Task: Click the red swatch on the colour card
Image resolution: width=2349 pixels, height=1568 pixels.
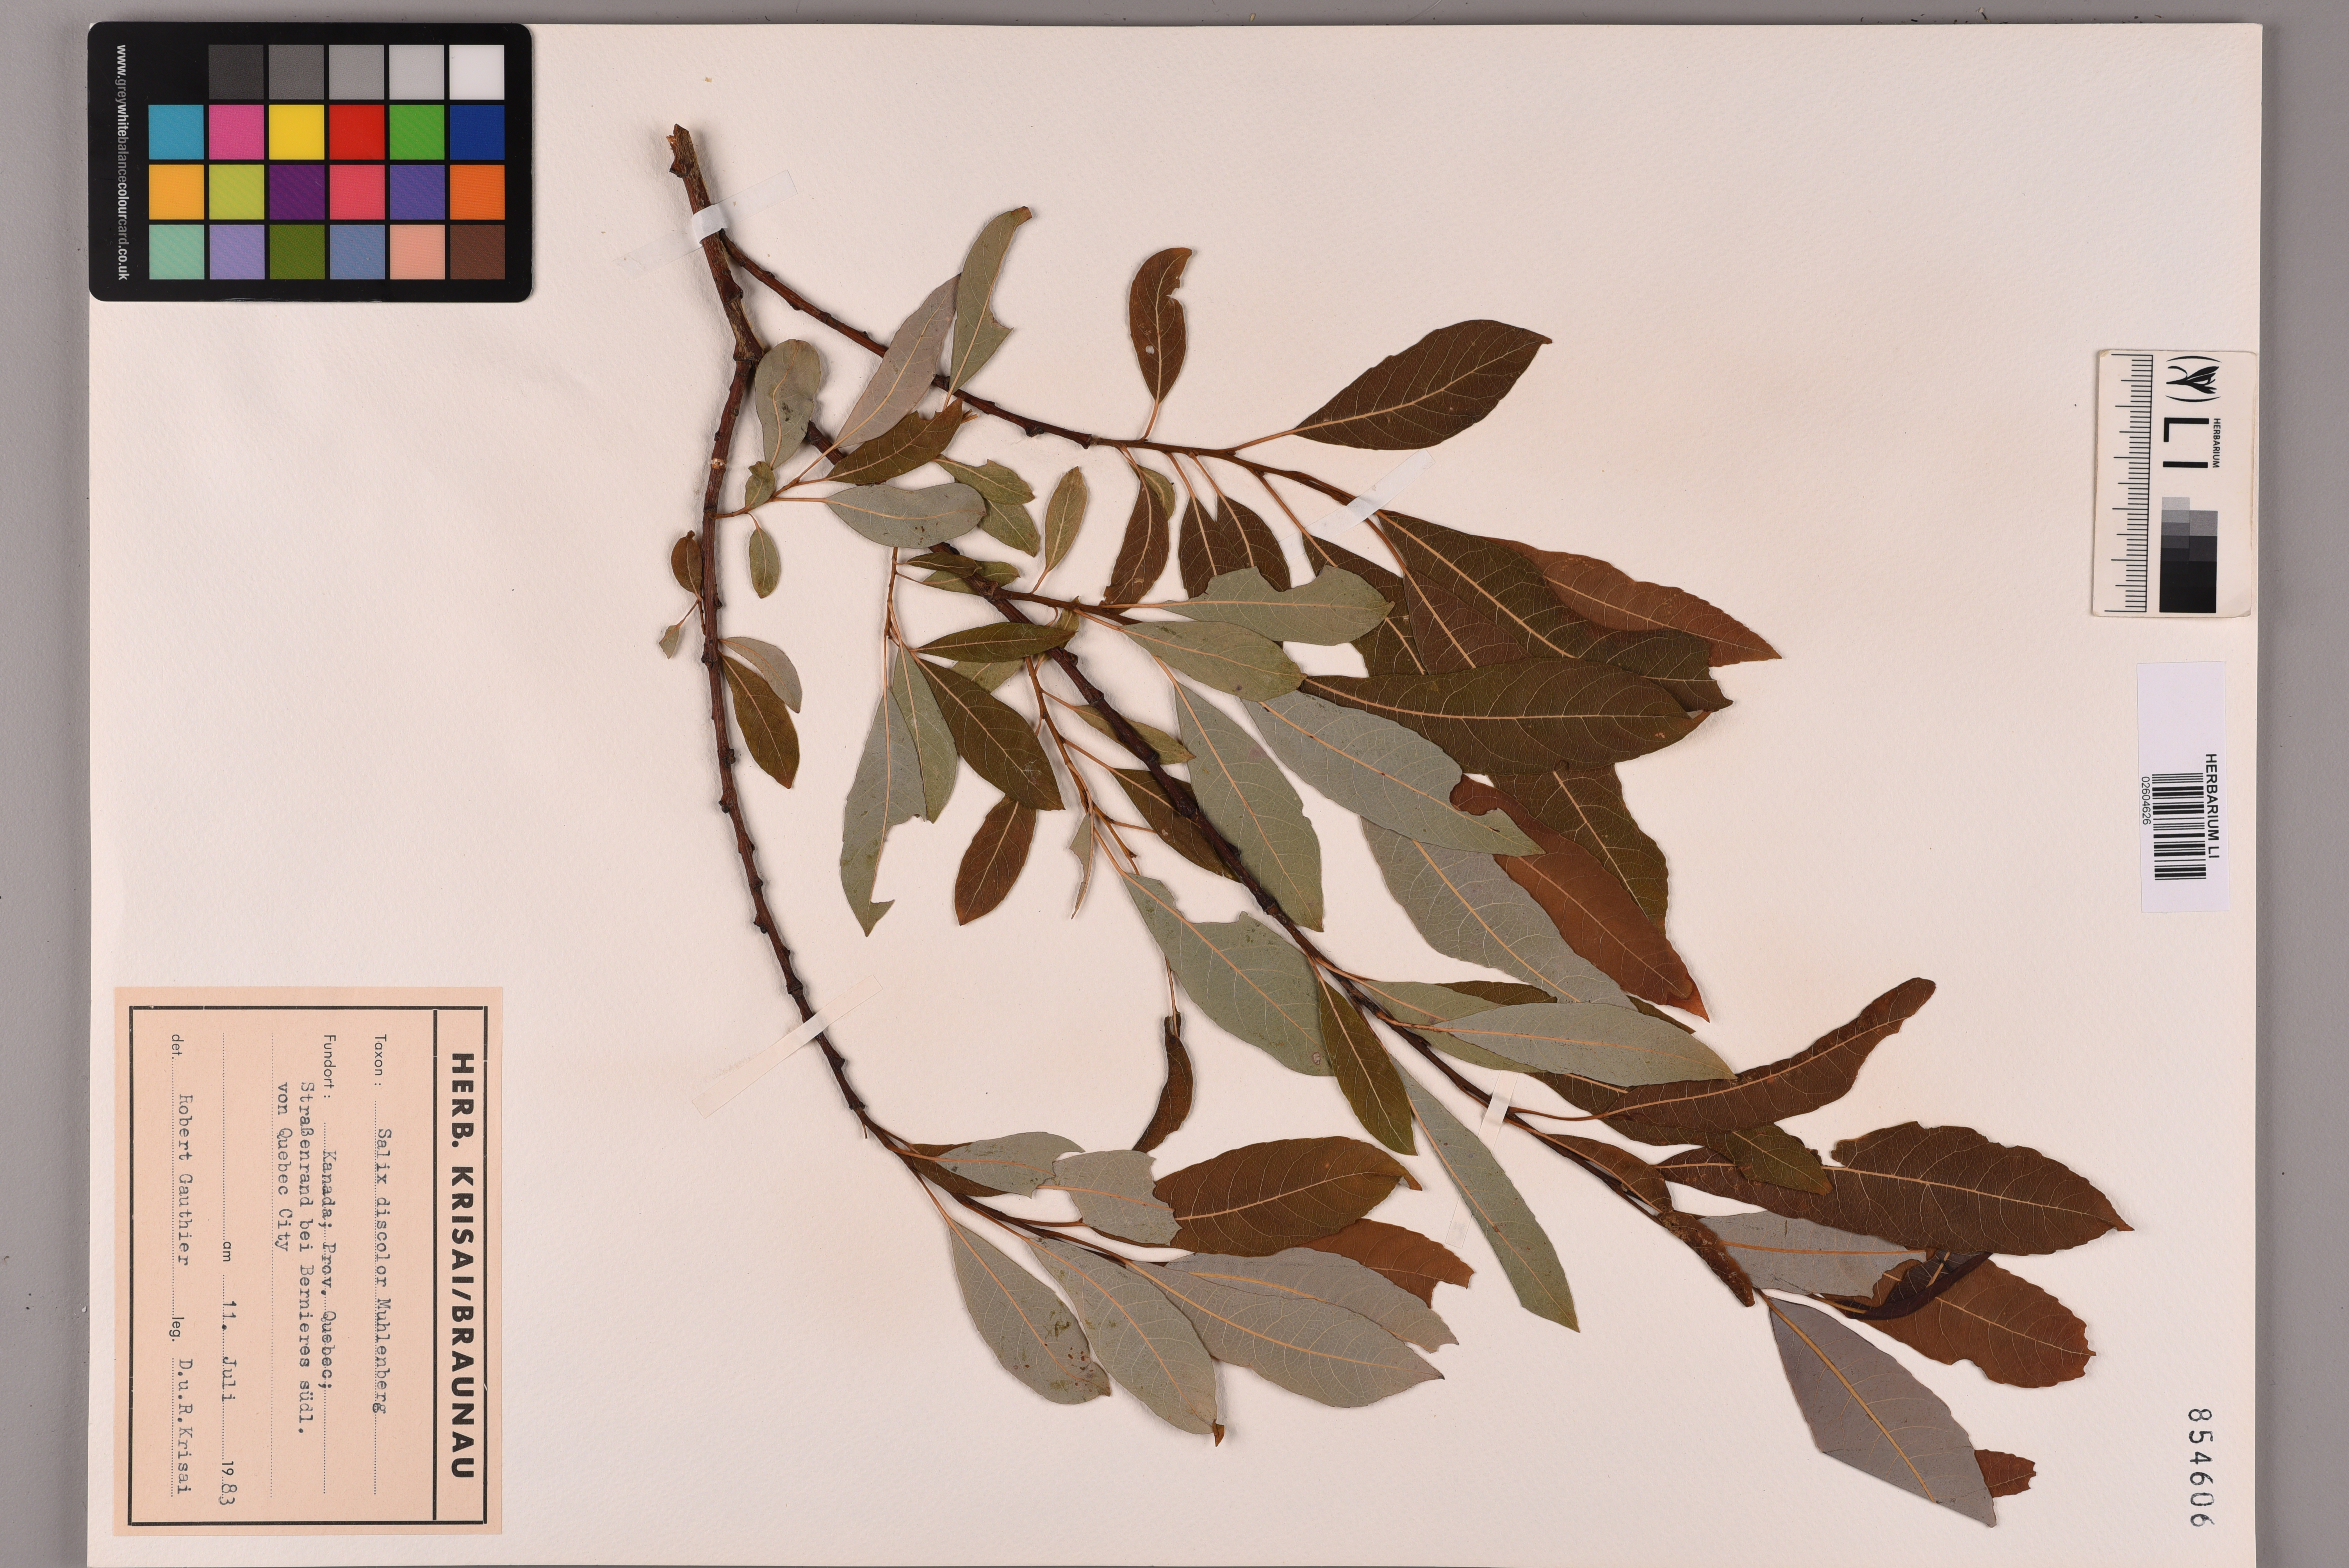Action: [x=356, y=132]
